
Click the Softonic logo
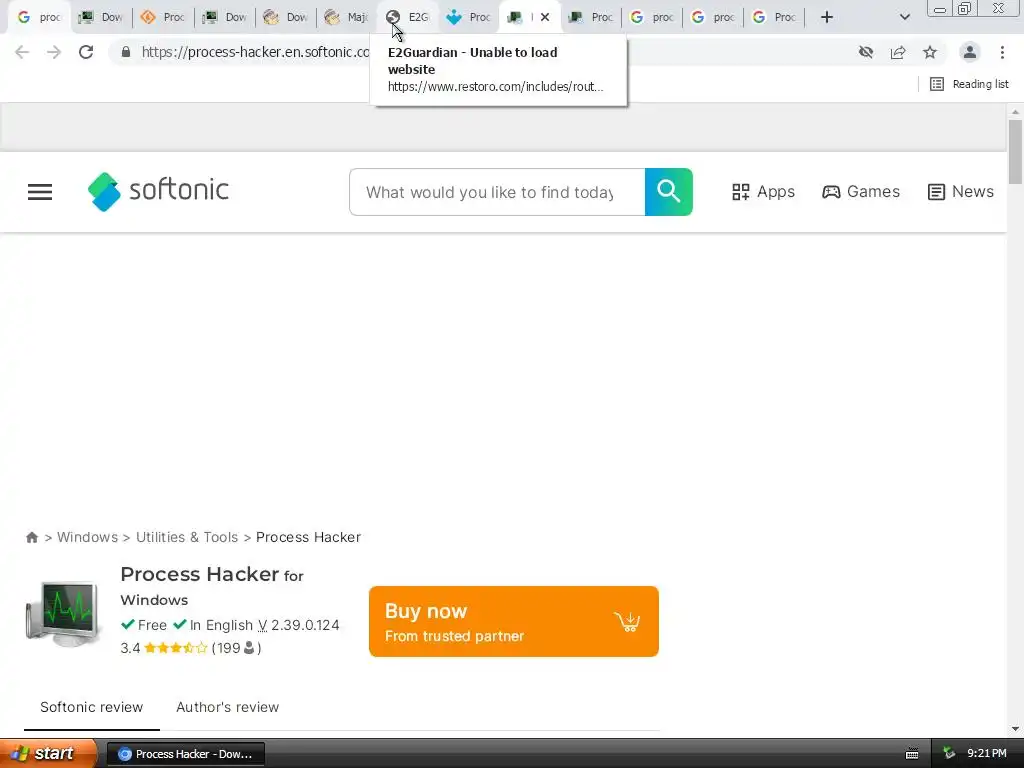point(158,191)
